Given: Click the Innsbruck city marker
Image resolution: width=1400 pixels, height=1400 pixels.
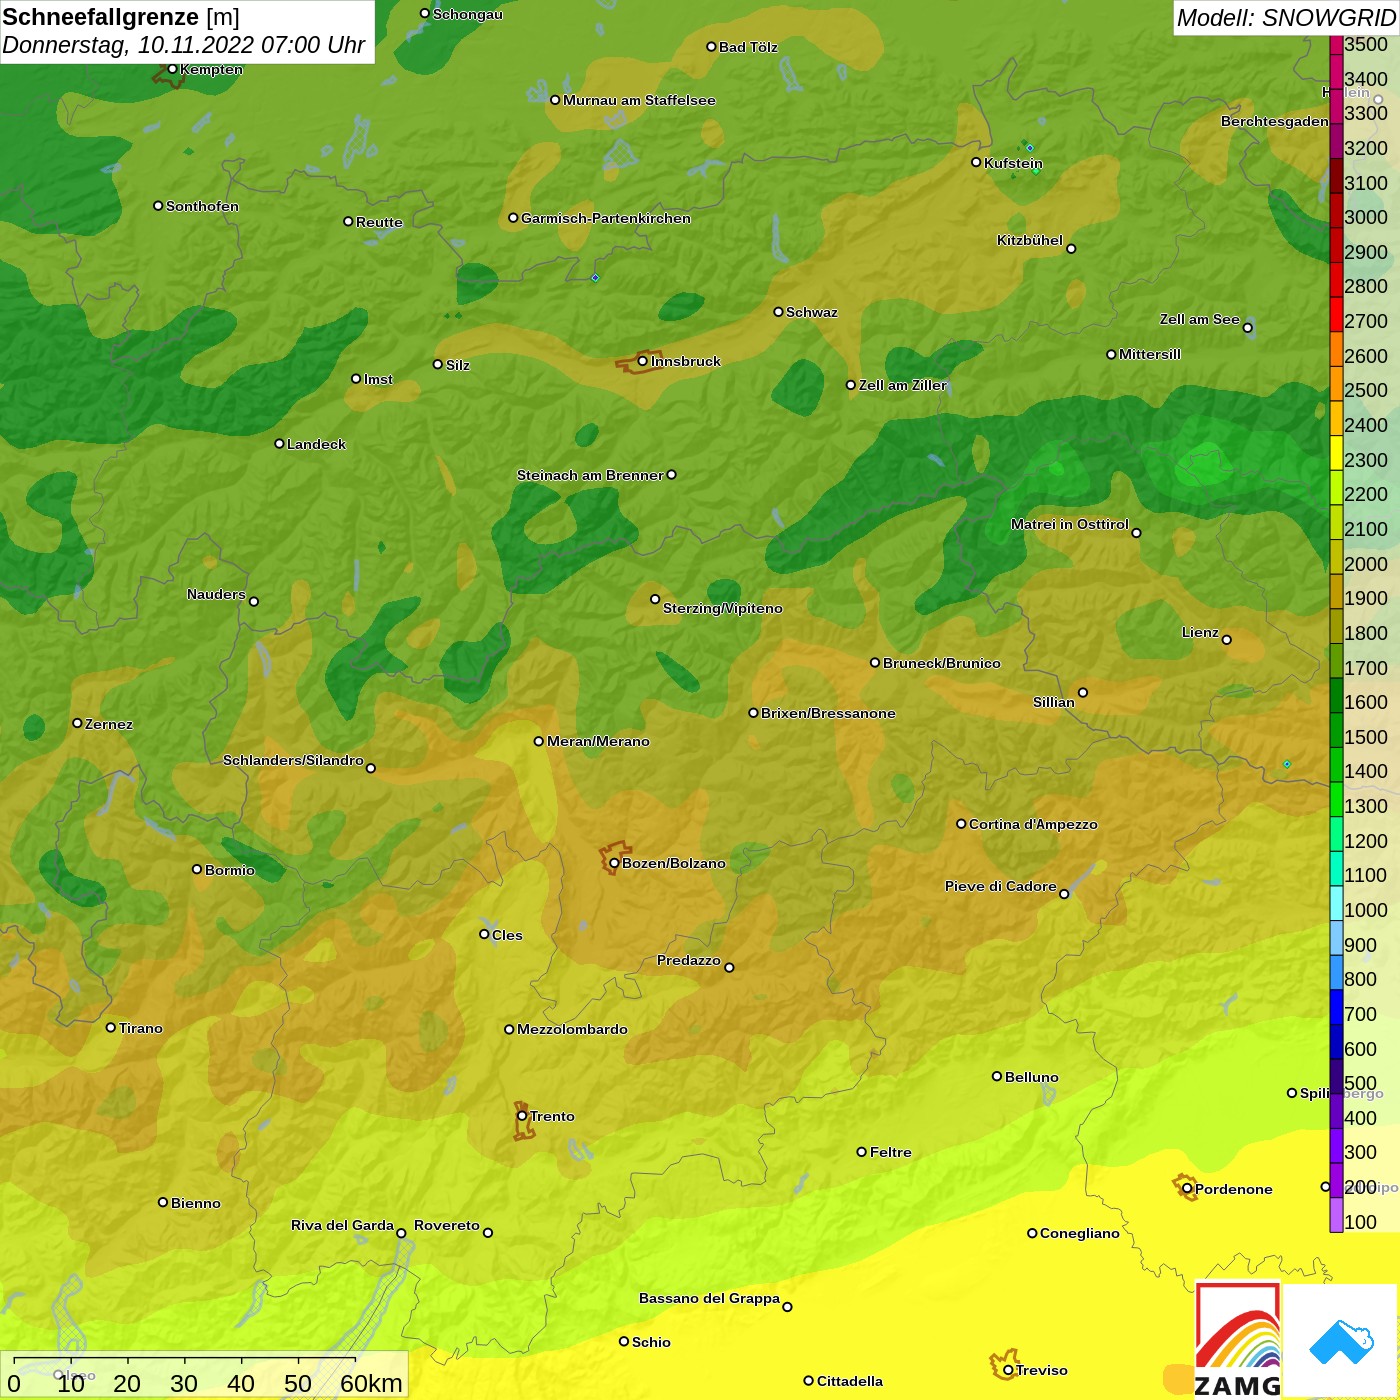Looking at the screenshot, I should point(643,361).
